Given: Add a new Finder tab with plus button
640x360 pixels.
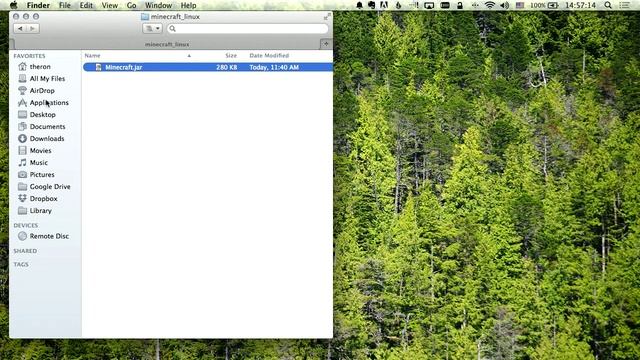Looking at the screenshot, I should 326,44.
